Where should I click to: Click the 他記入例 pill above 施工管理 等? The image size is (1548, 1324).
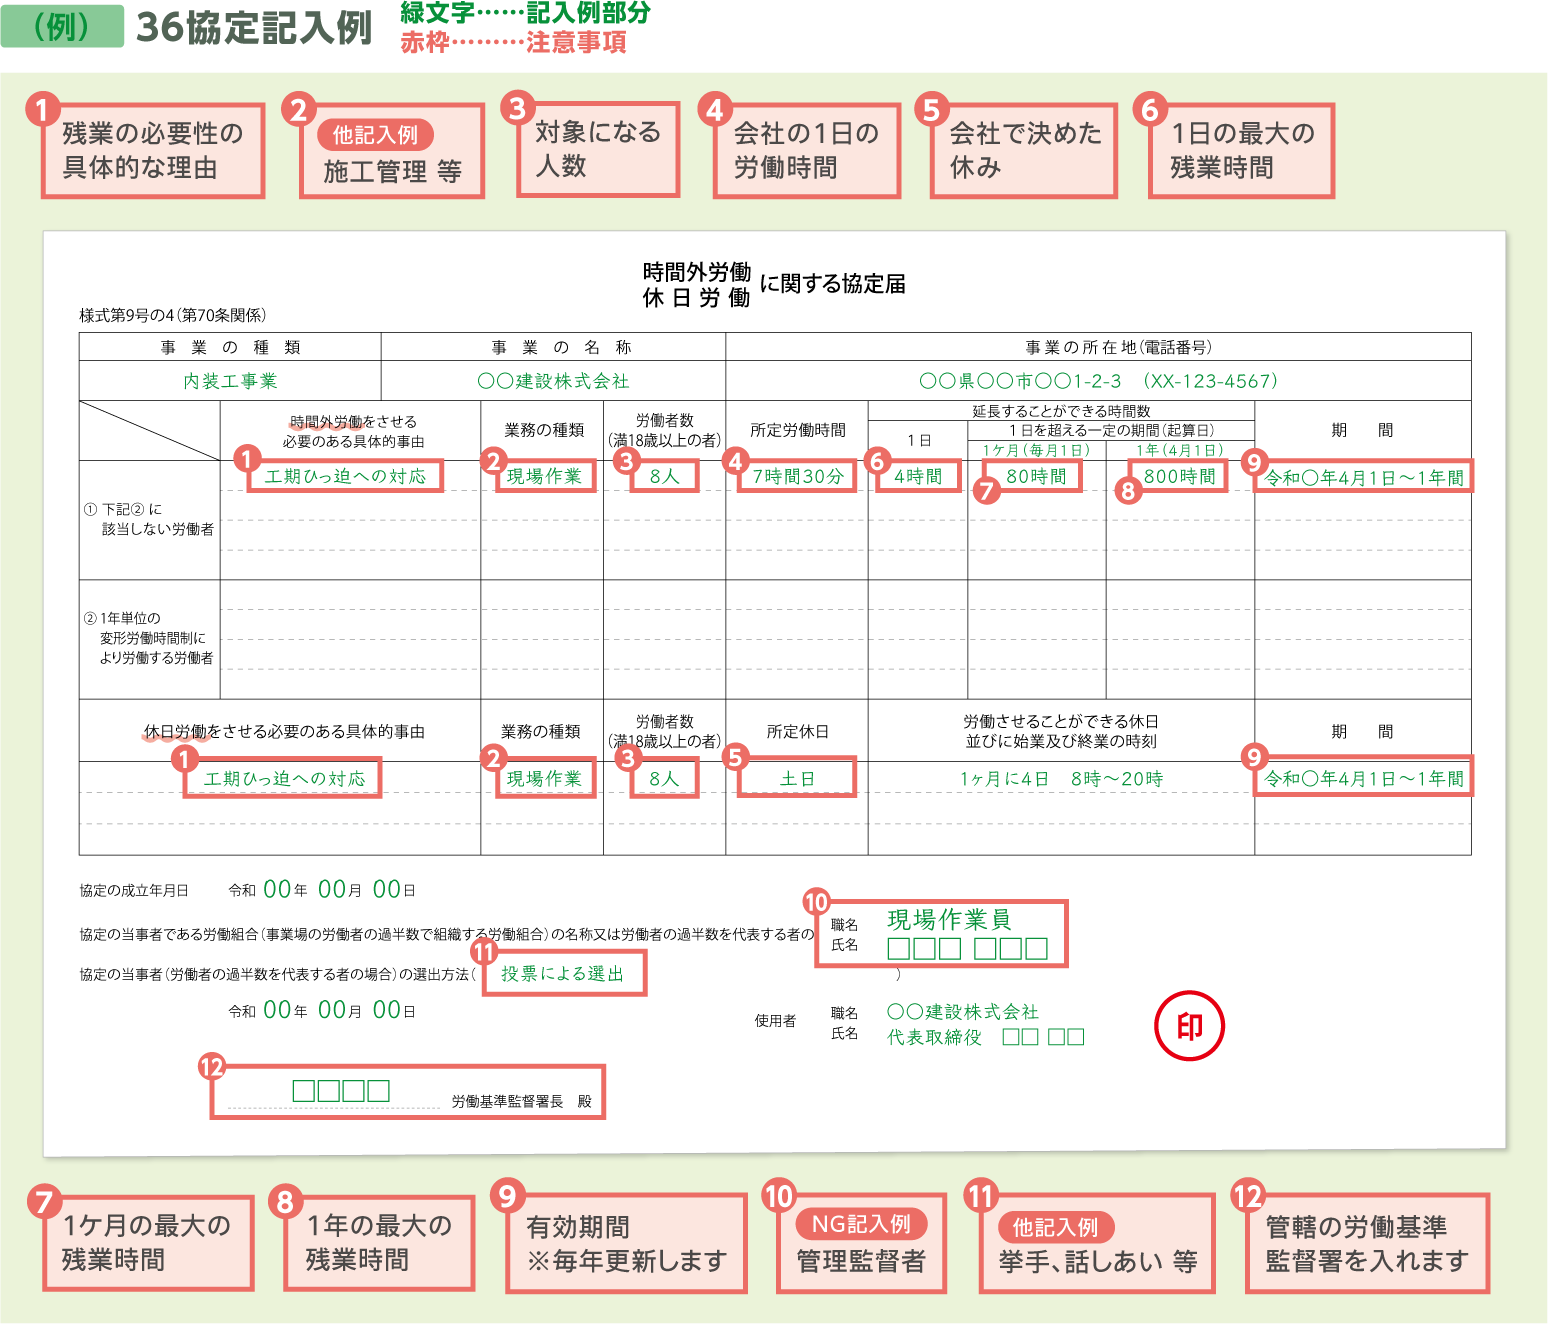[375, 135]
